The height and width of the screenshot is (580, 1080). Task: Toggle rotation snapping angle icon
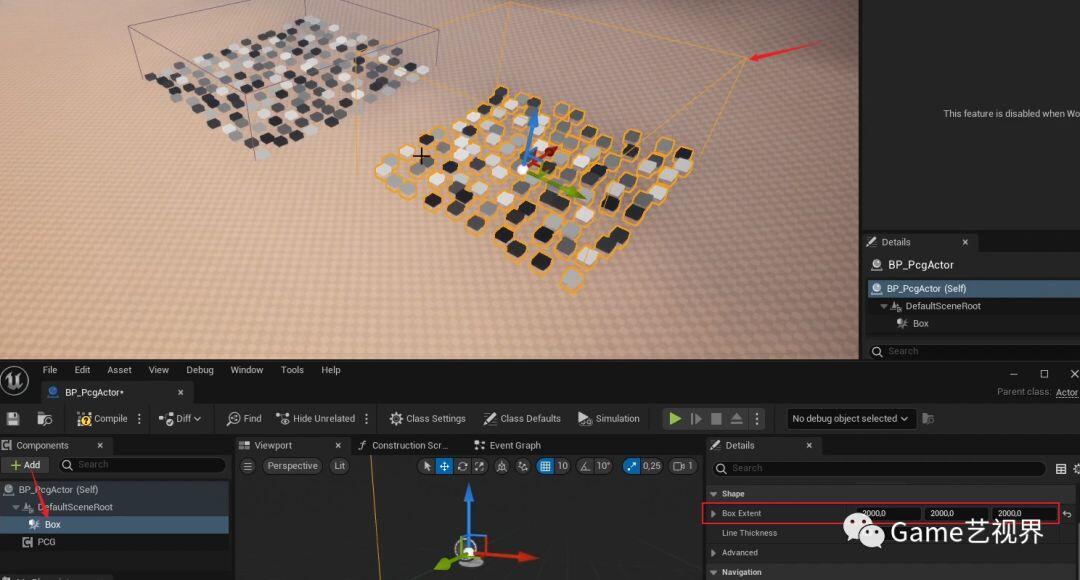(x=585, y=466)
